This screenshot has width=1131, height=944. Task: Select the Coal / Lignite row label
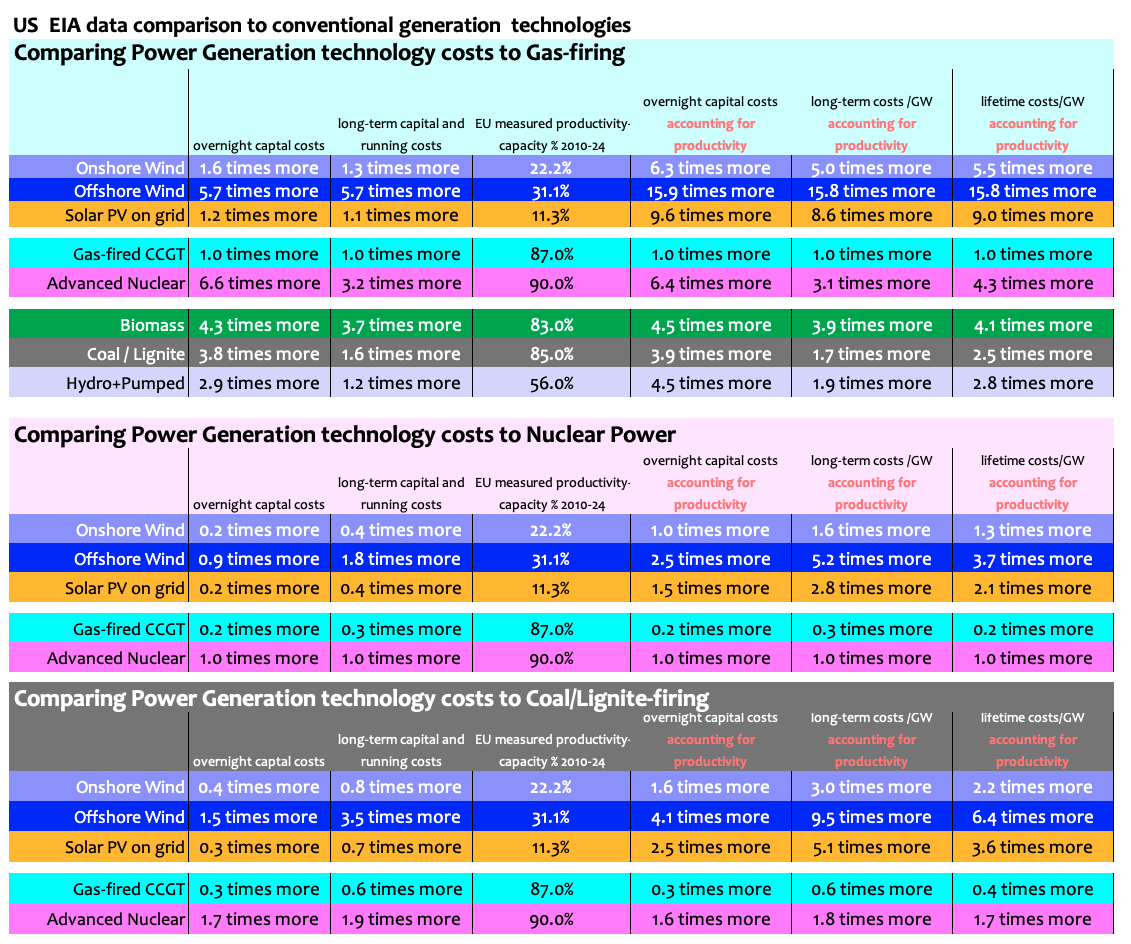(135, 354)
